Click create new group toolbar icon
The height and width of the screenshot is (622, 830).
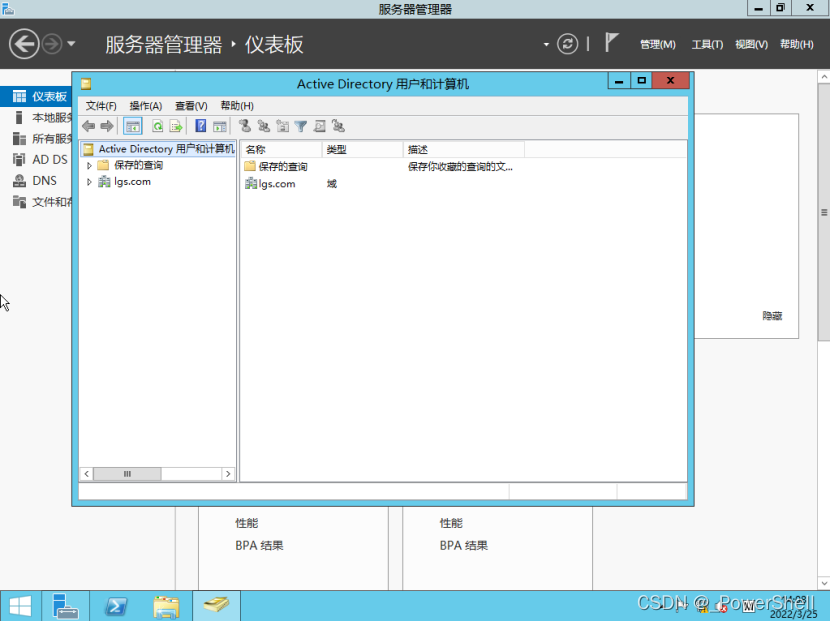pyautogui.click(x=264, y=126)
